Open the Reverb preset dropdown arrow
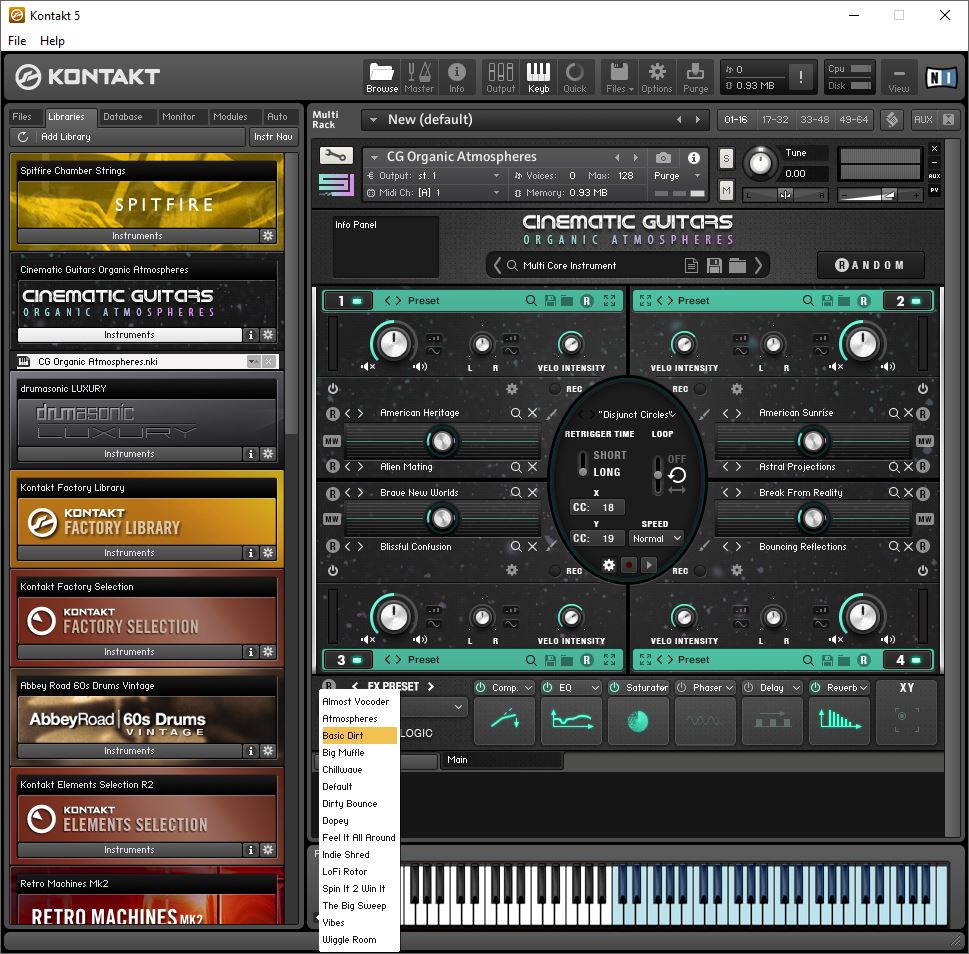Image resolution: width=969 pixels, height=954 pixels. click(863, 688)
